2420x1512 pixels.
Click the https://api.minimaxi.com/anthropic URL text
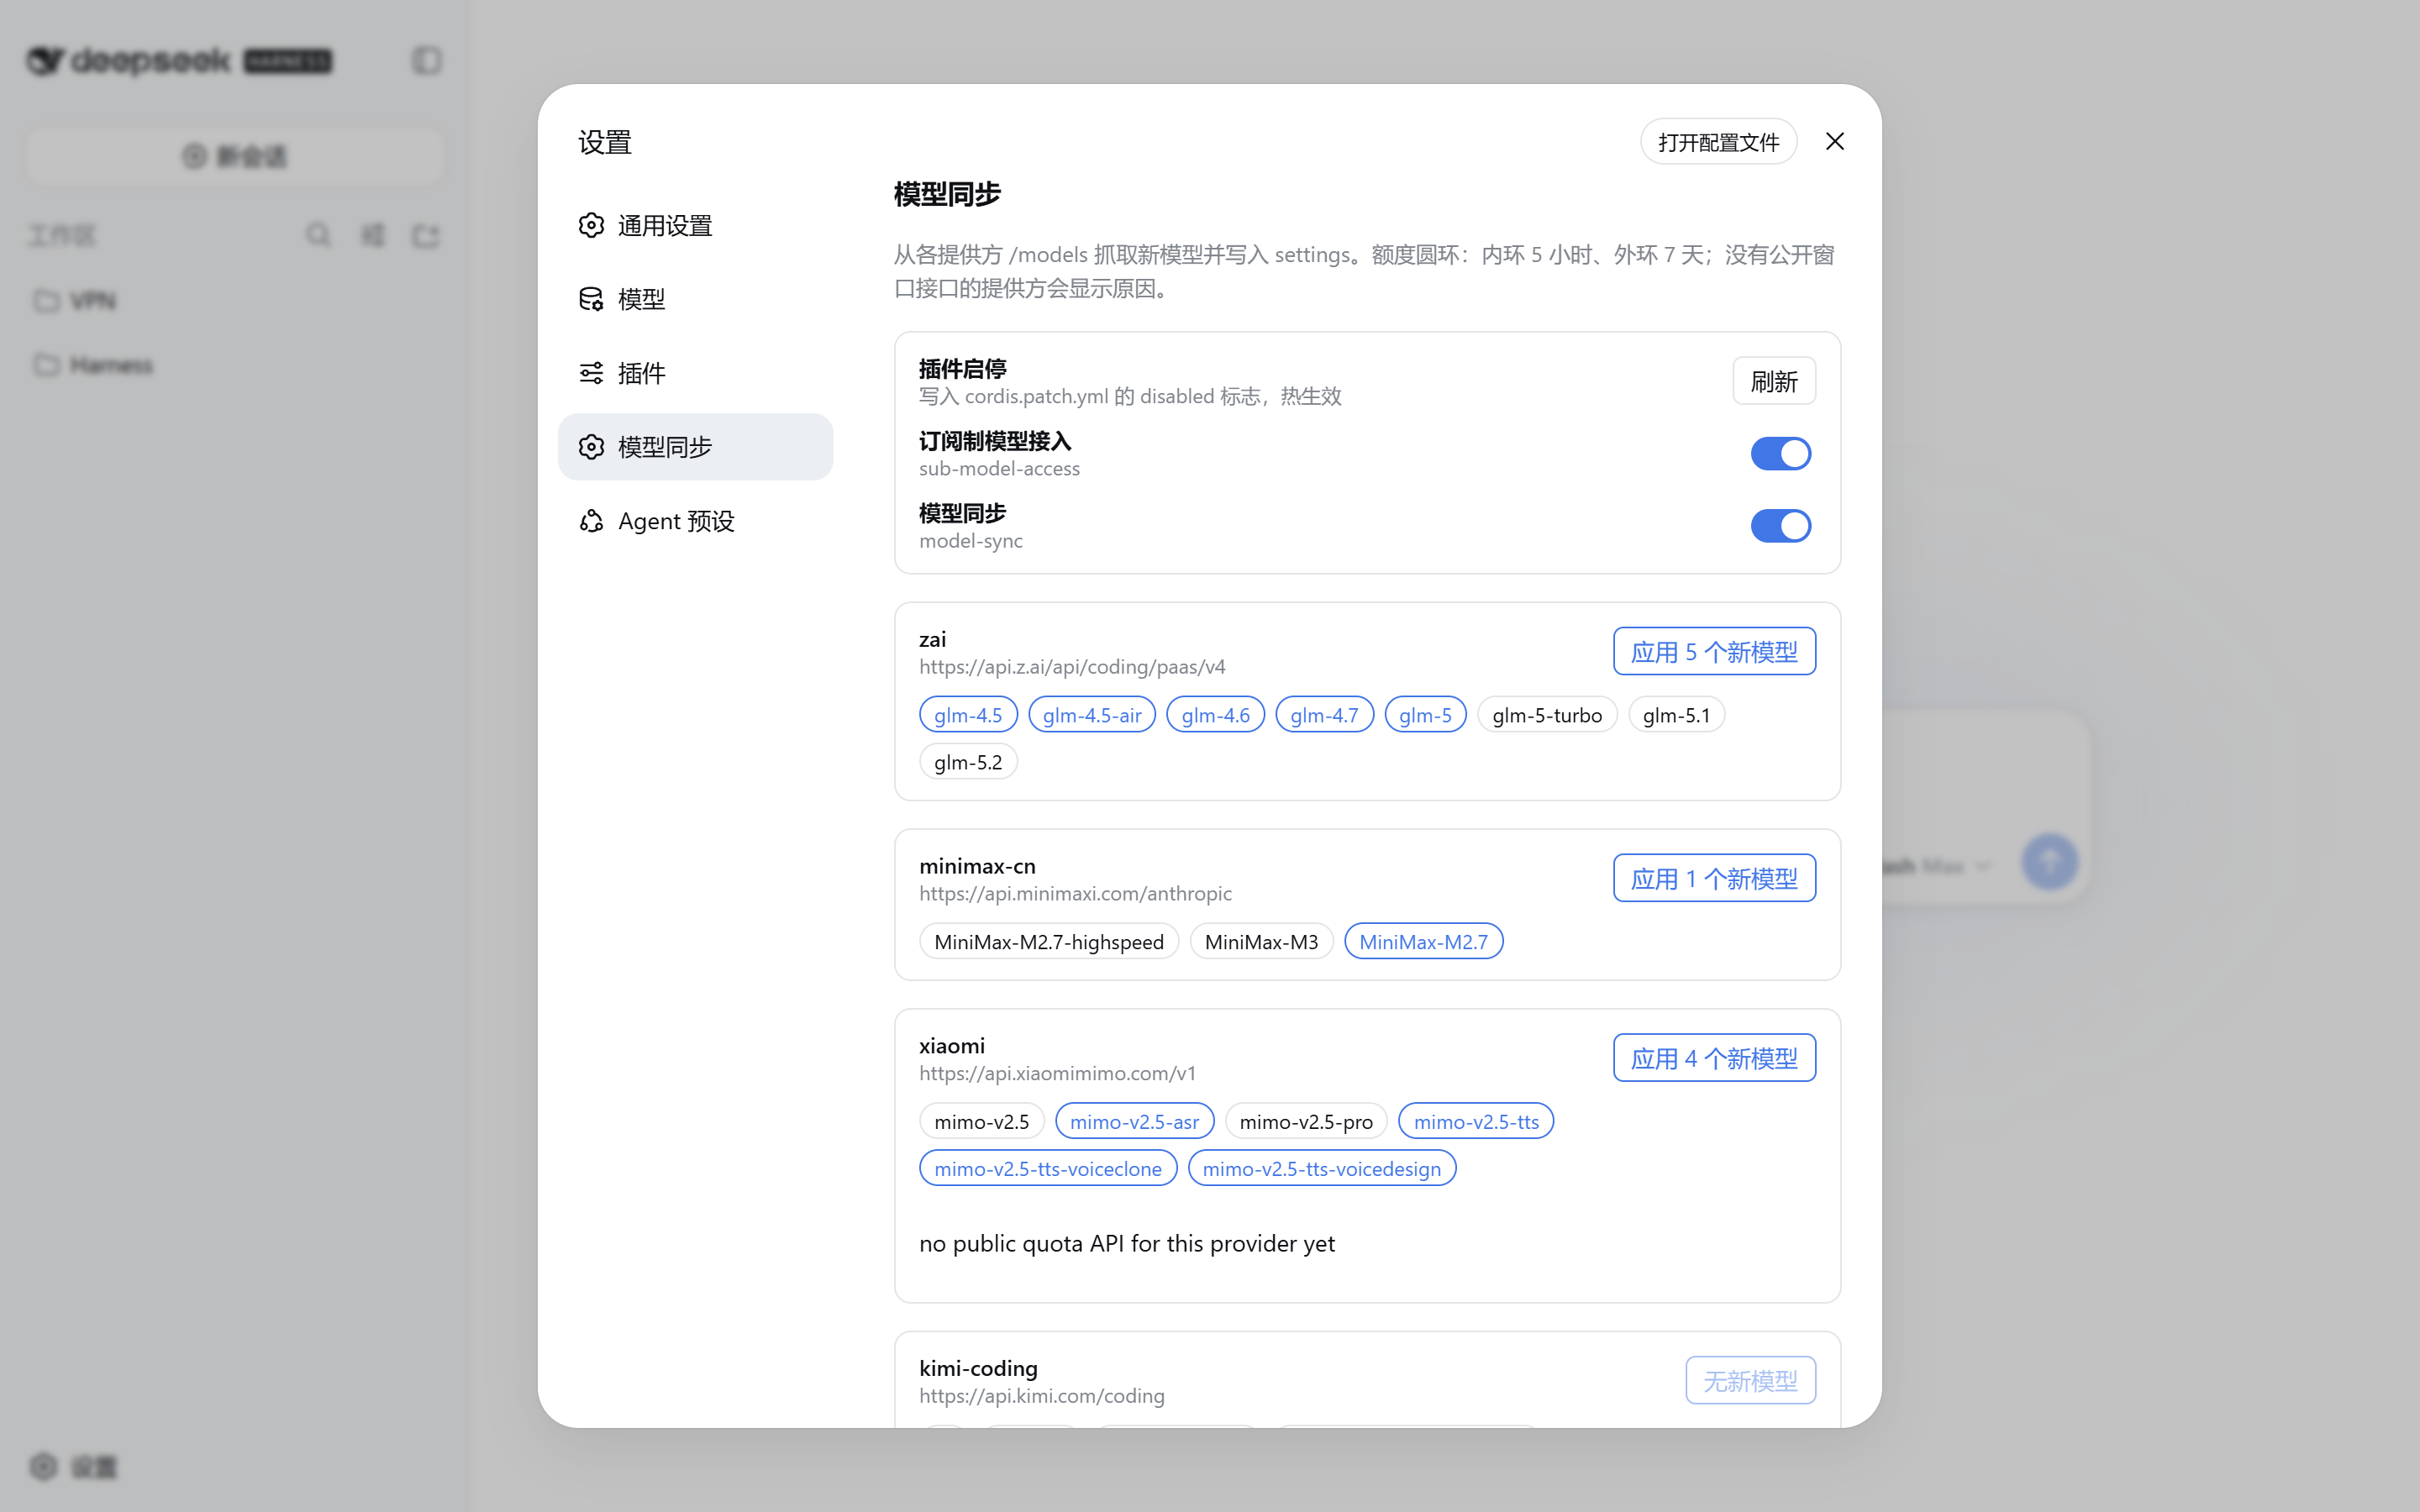(1075, 893)
